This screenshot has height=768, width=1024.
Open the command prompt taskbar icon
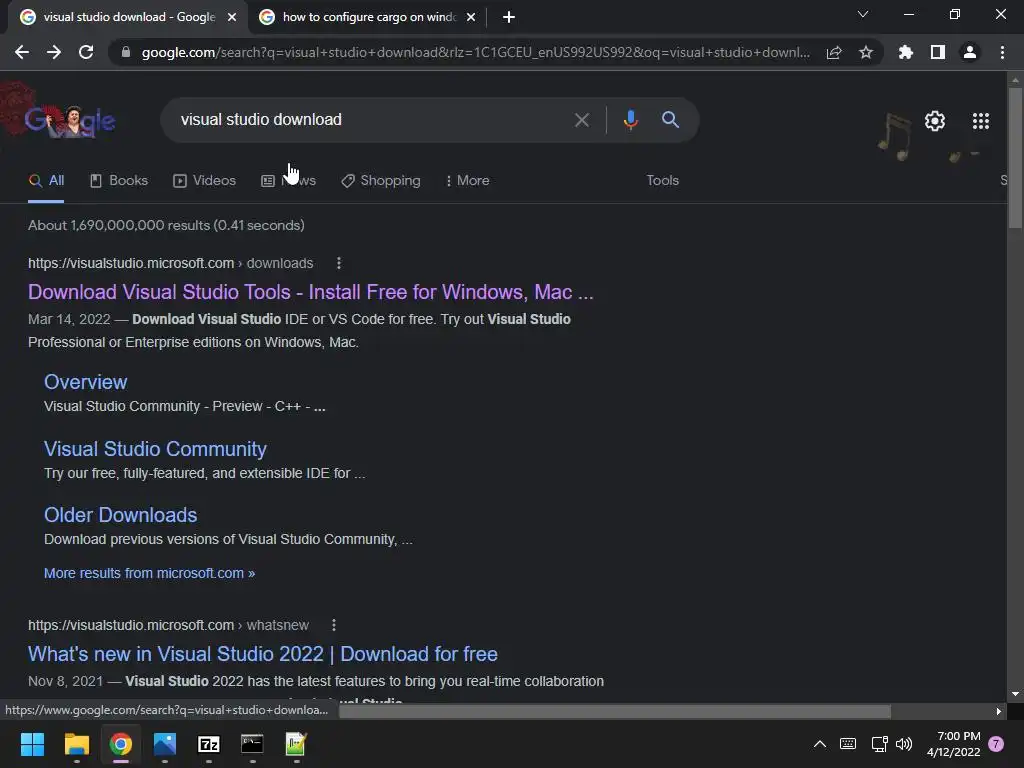click(252, 744)
